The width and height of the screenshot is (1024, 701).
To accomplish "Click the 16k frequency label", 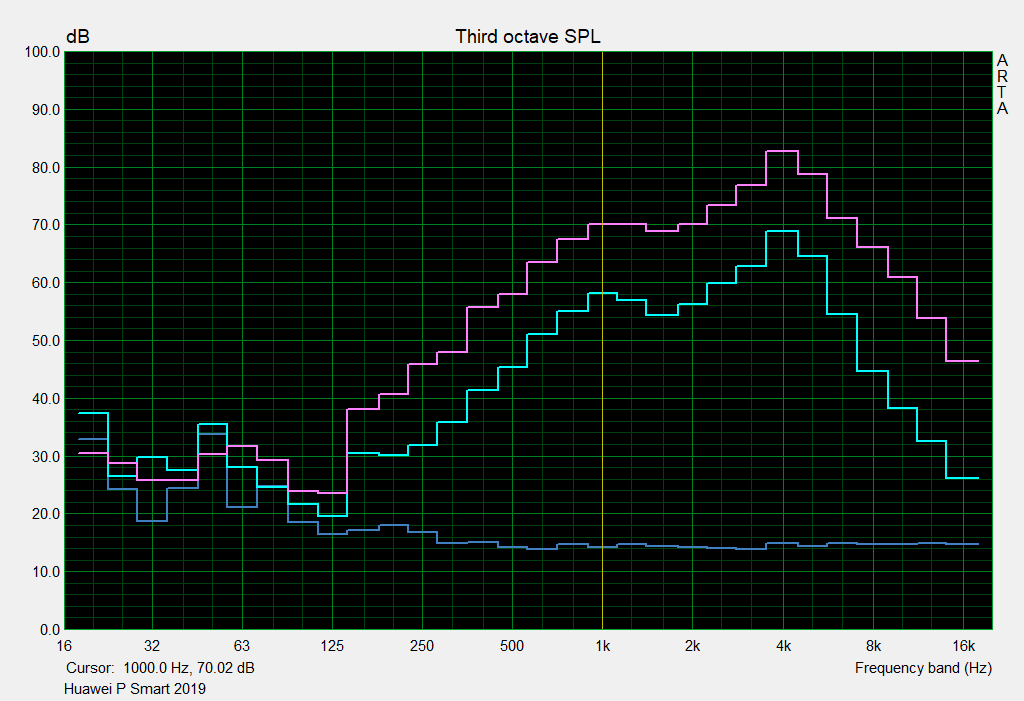I will [x=963, y=646].
